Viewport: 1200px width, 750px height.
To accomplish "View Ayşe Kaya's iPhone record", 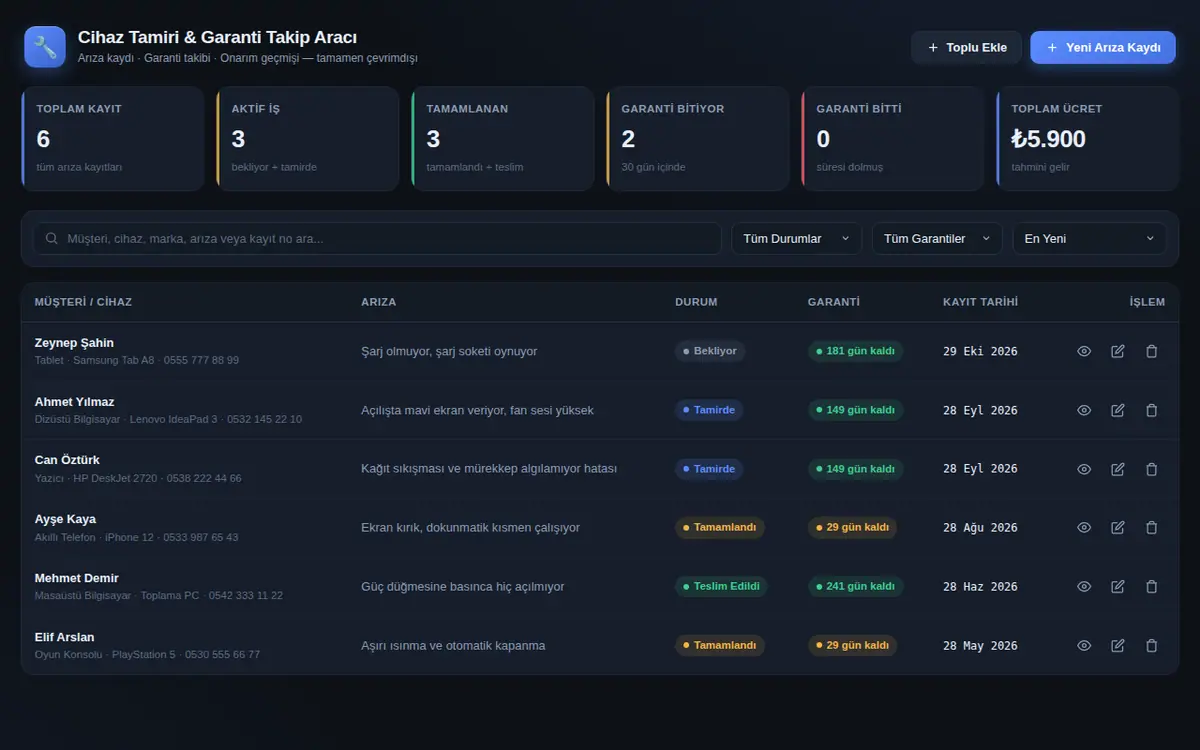I will (1084, 527).
